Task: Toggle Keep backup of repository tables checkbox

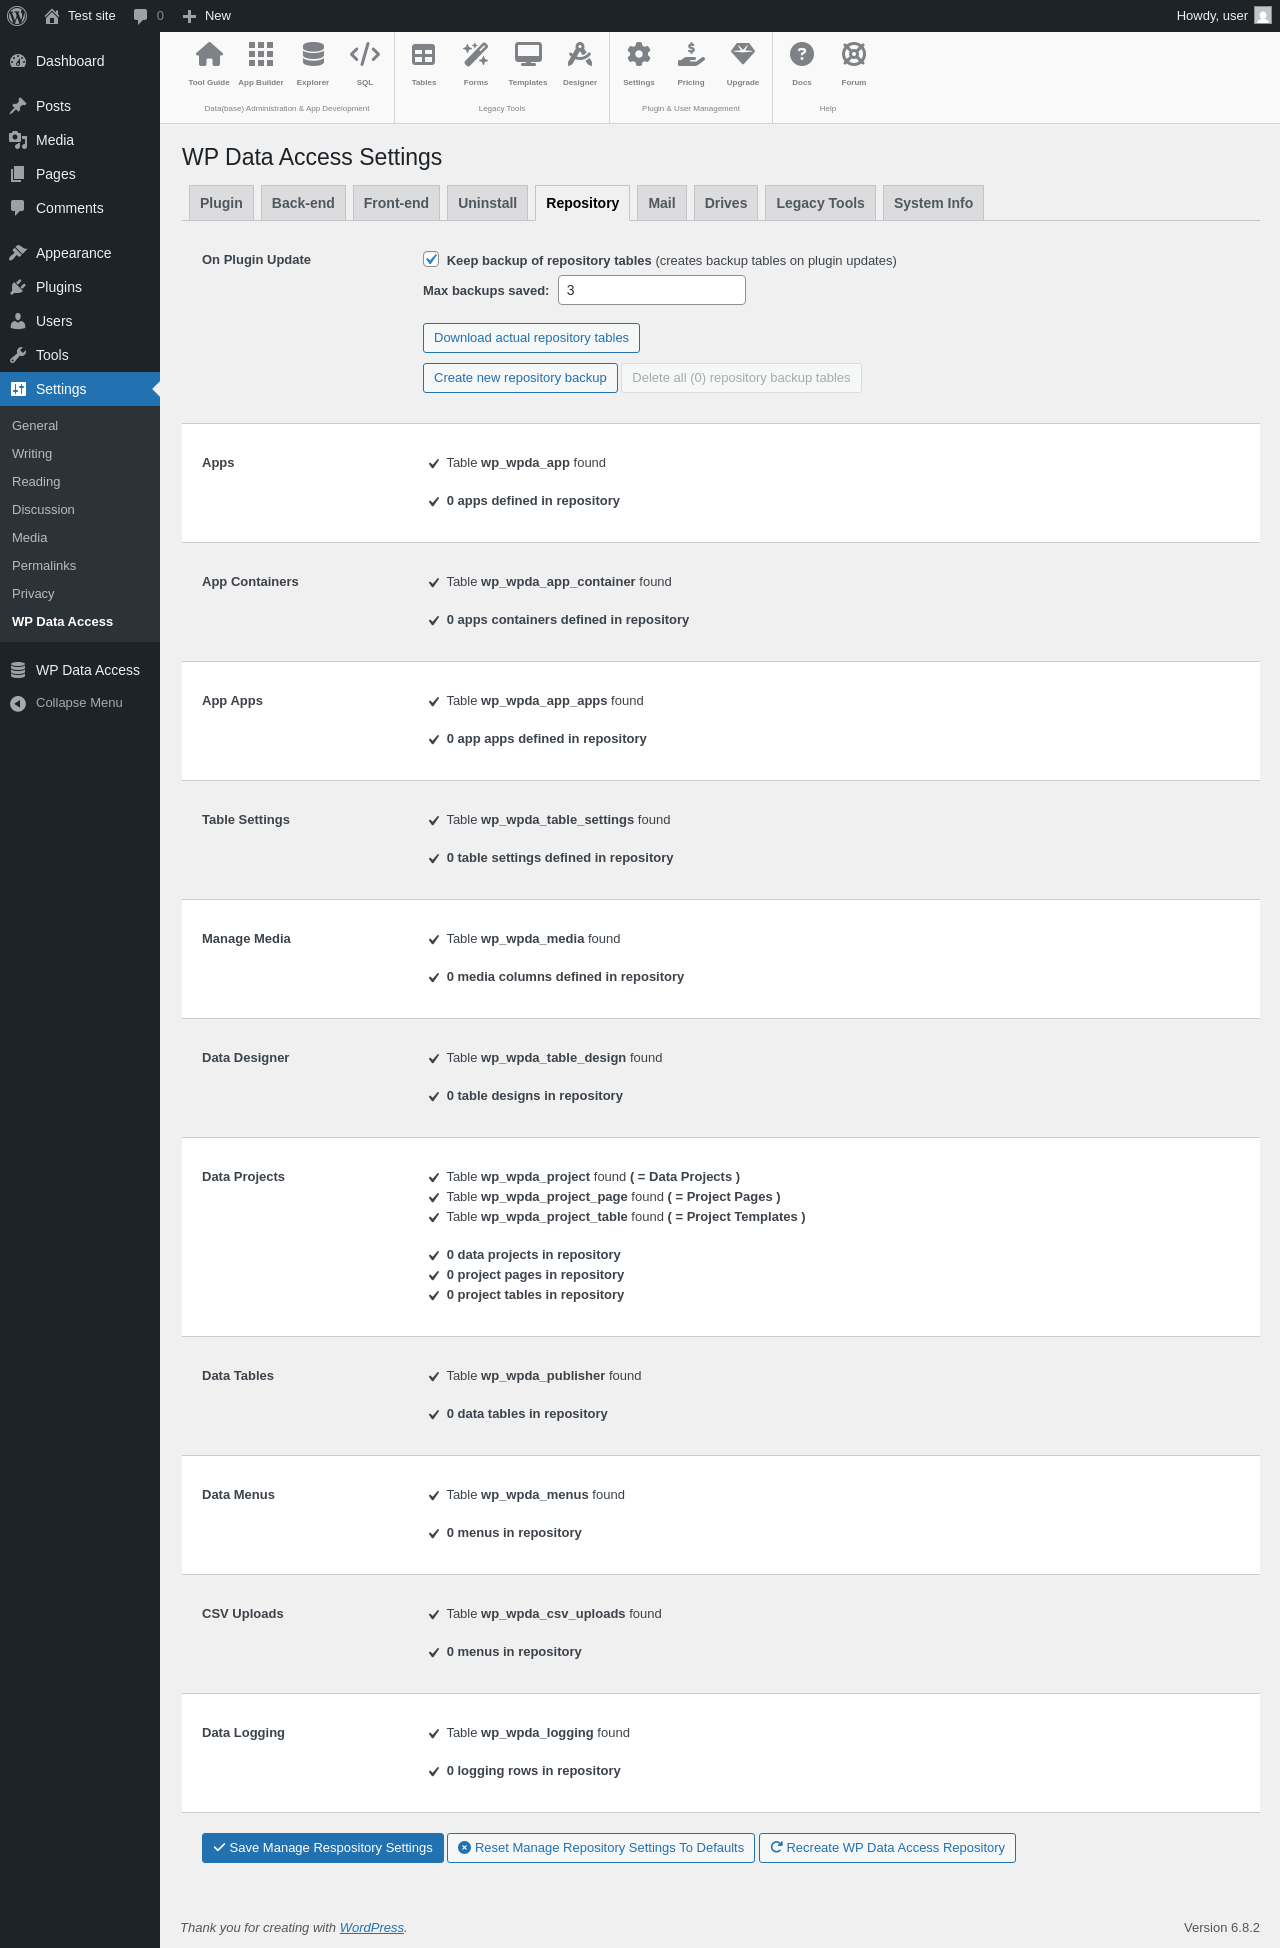Action: tap(431, 259)
